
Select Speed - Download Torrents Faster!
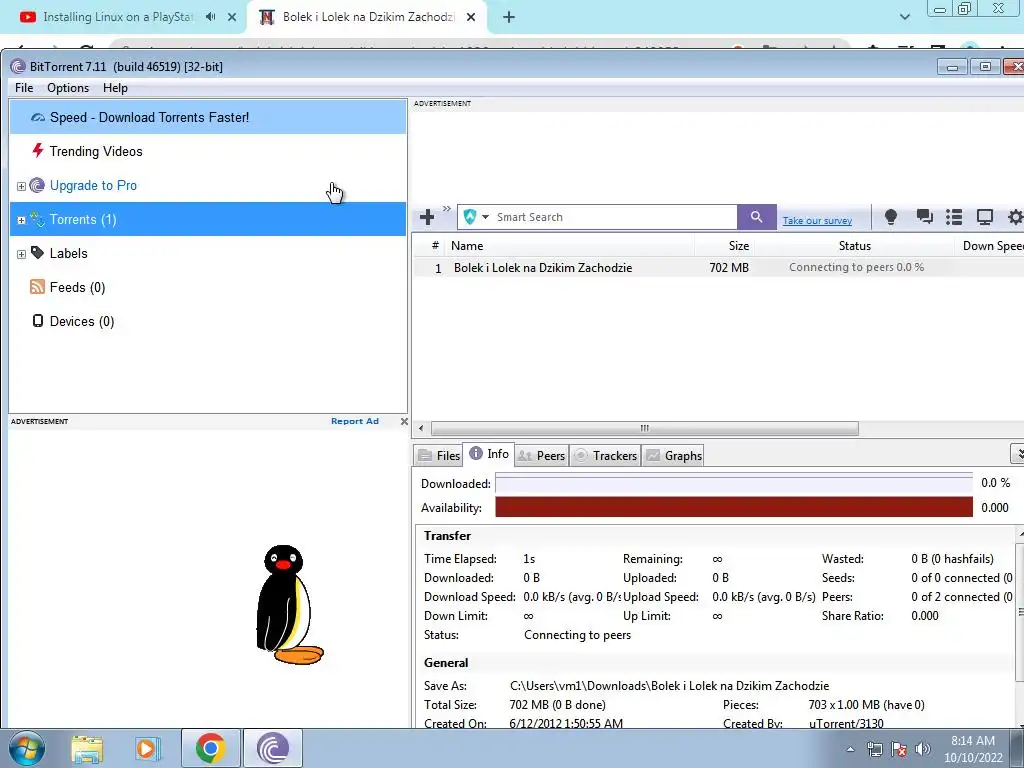tap(208, 118)
